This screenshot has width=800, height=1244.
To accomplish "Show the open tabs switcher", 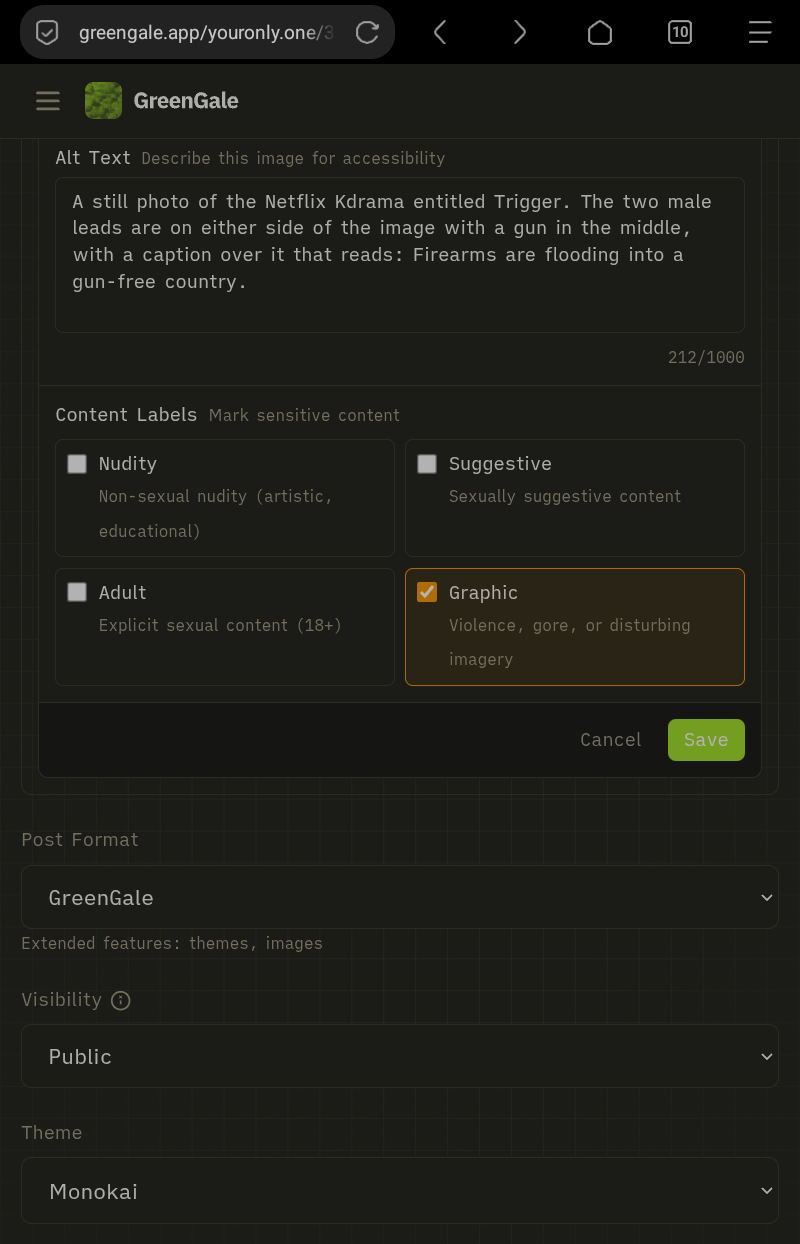I will (679, 33).
